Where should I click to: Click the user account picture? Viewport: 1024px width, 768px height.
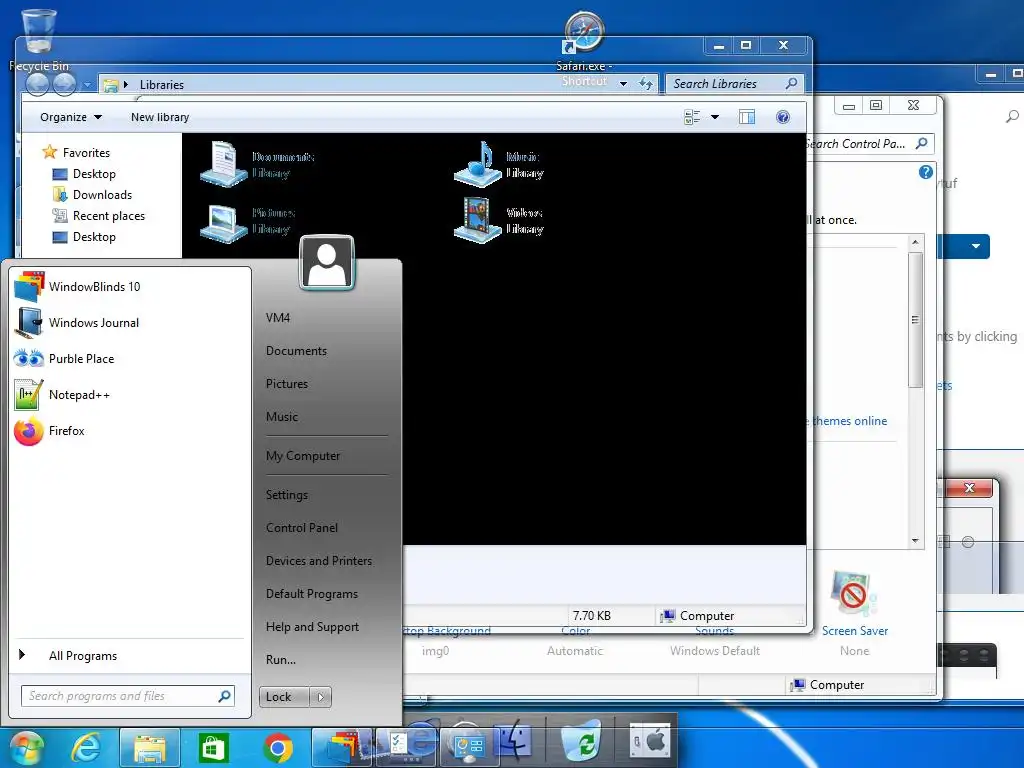click(327, 263)
